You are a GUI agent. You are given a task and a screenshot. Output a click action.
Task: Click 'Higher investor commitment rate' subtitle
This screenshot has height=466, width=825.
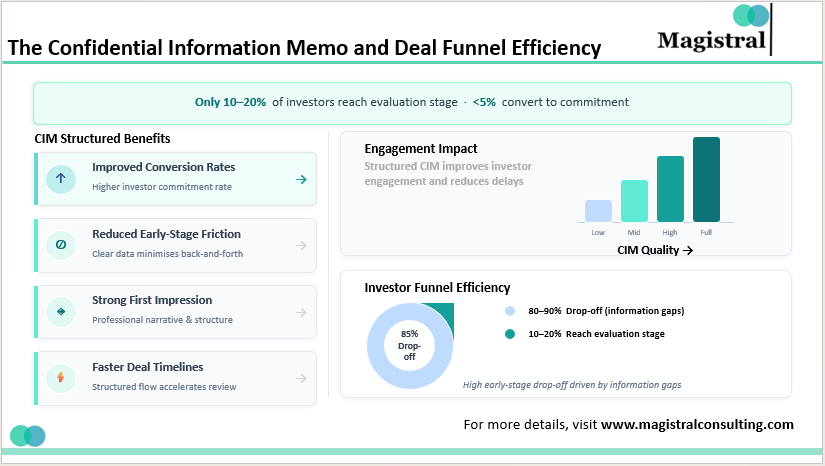coord(162,187)
